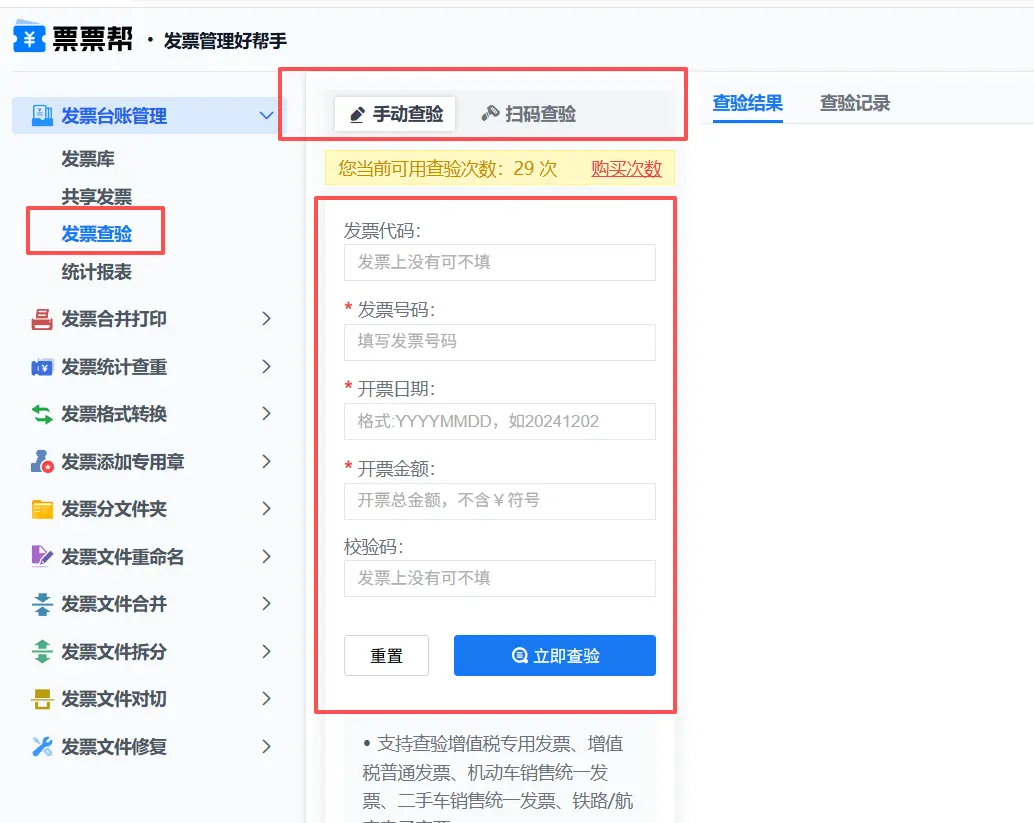The image size is (1034, 823).
Task: Click the 发票统计查重 icon
Action: 42,367
